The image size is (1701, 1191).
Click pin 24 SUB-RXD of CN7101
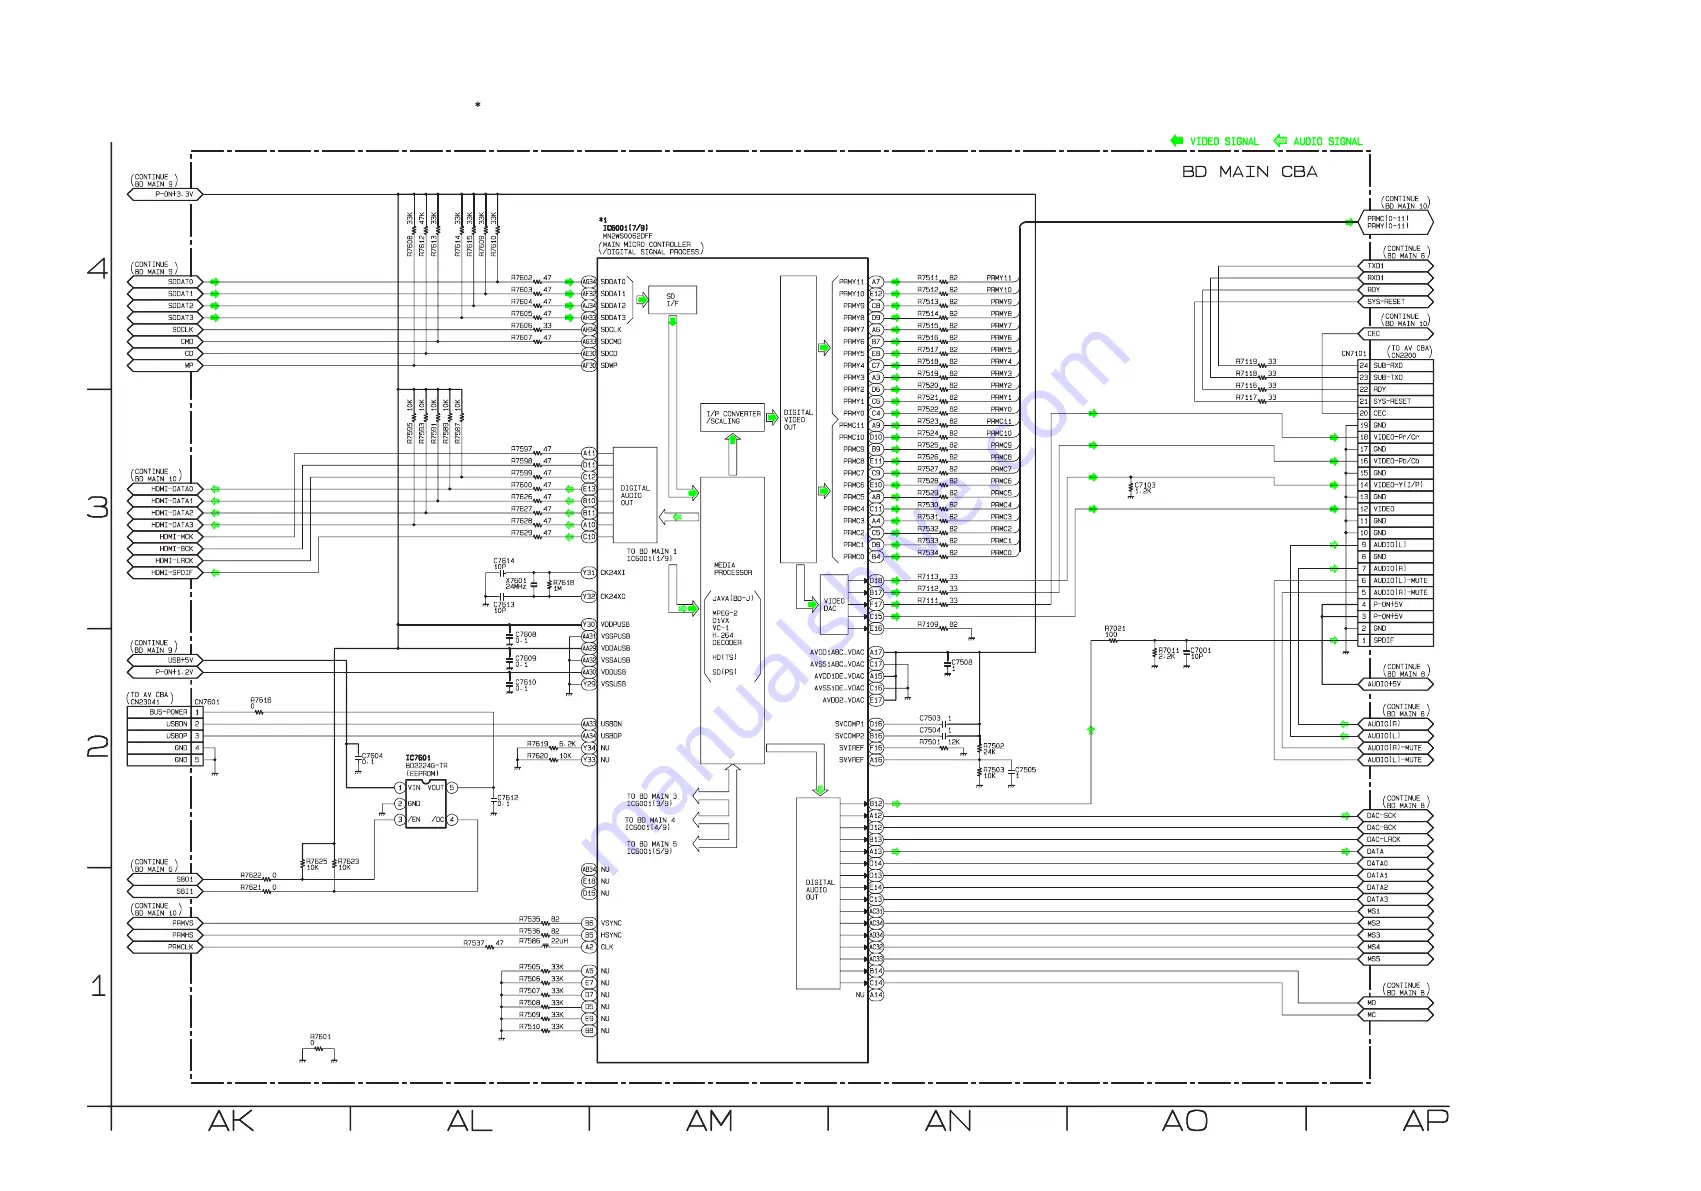point(1396,366)
